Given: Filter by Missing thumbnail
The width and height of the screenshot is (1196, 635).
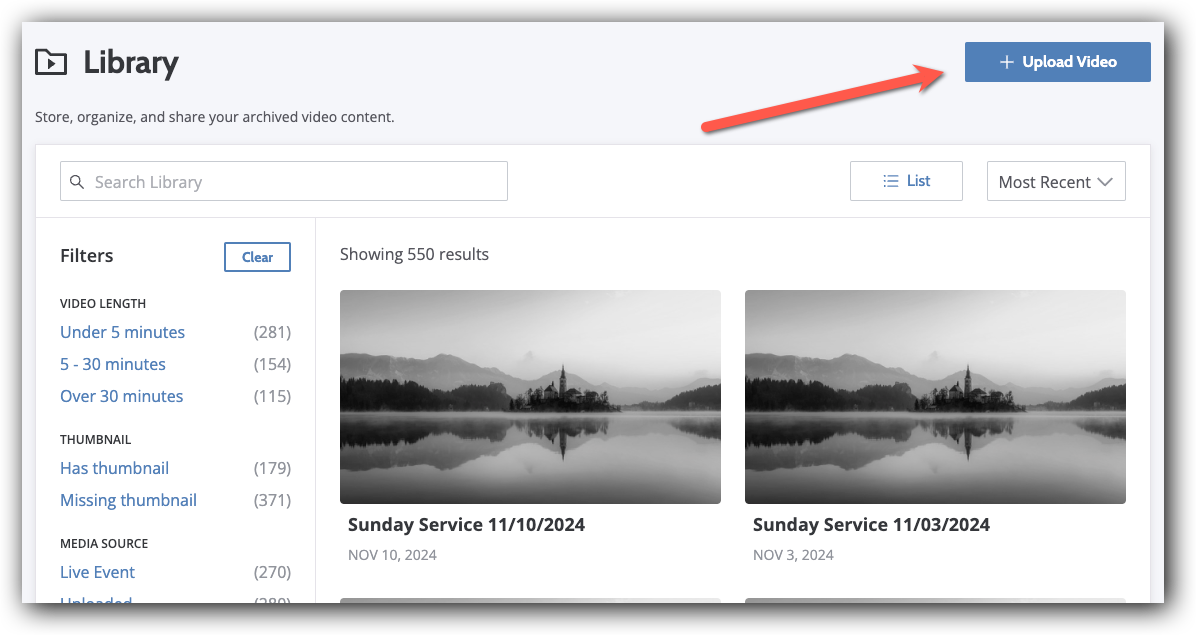Looking at the screenshot, I should (x=128, y=500).
